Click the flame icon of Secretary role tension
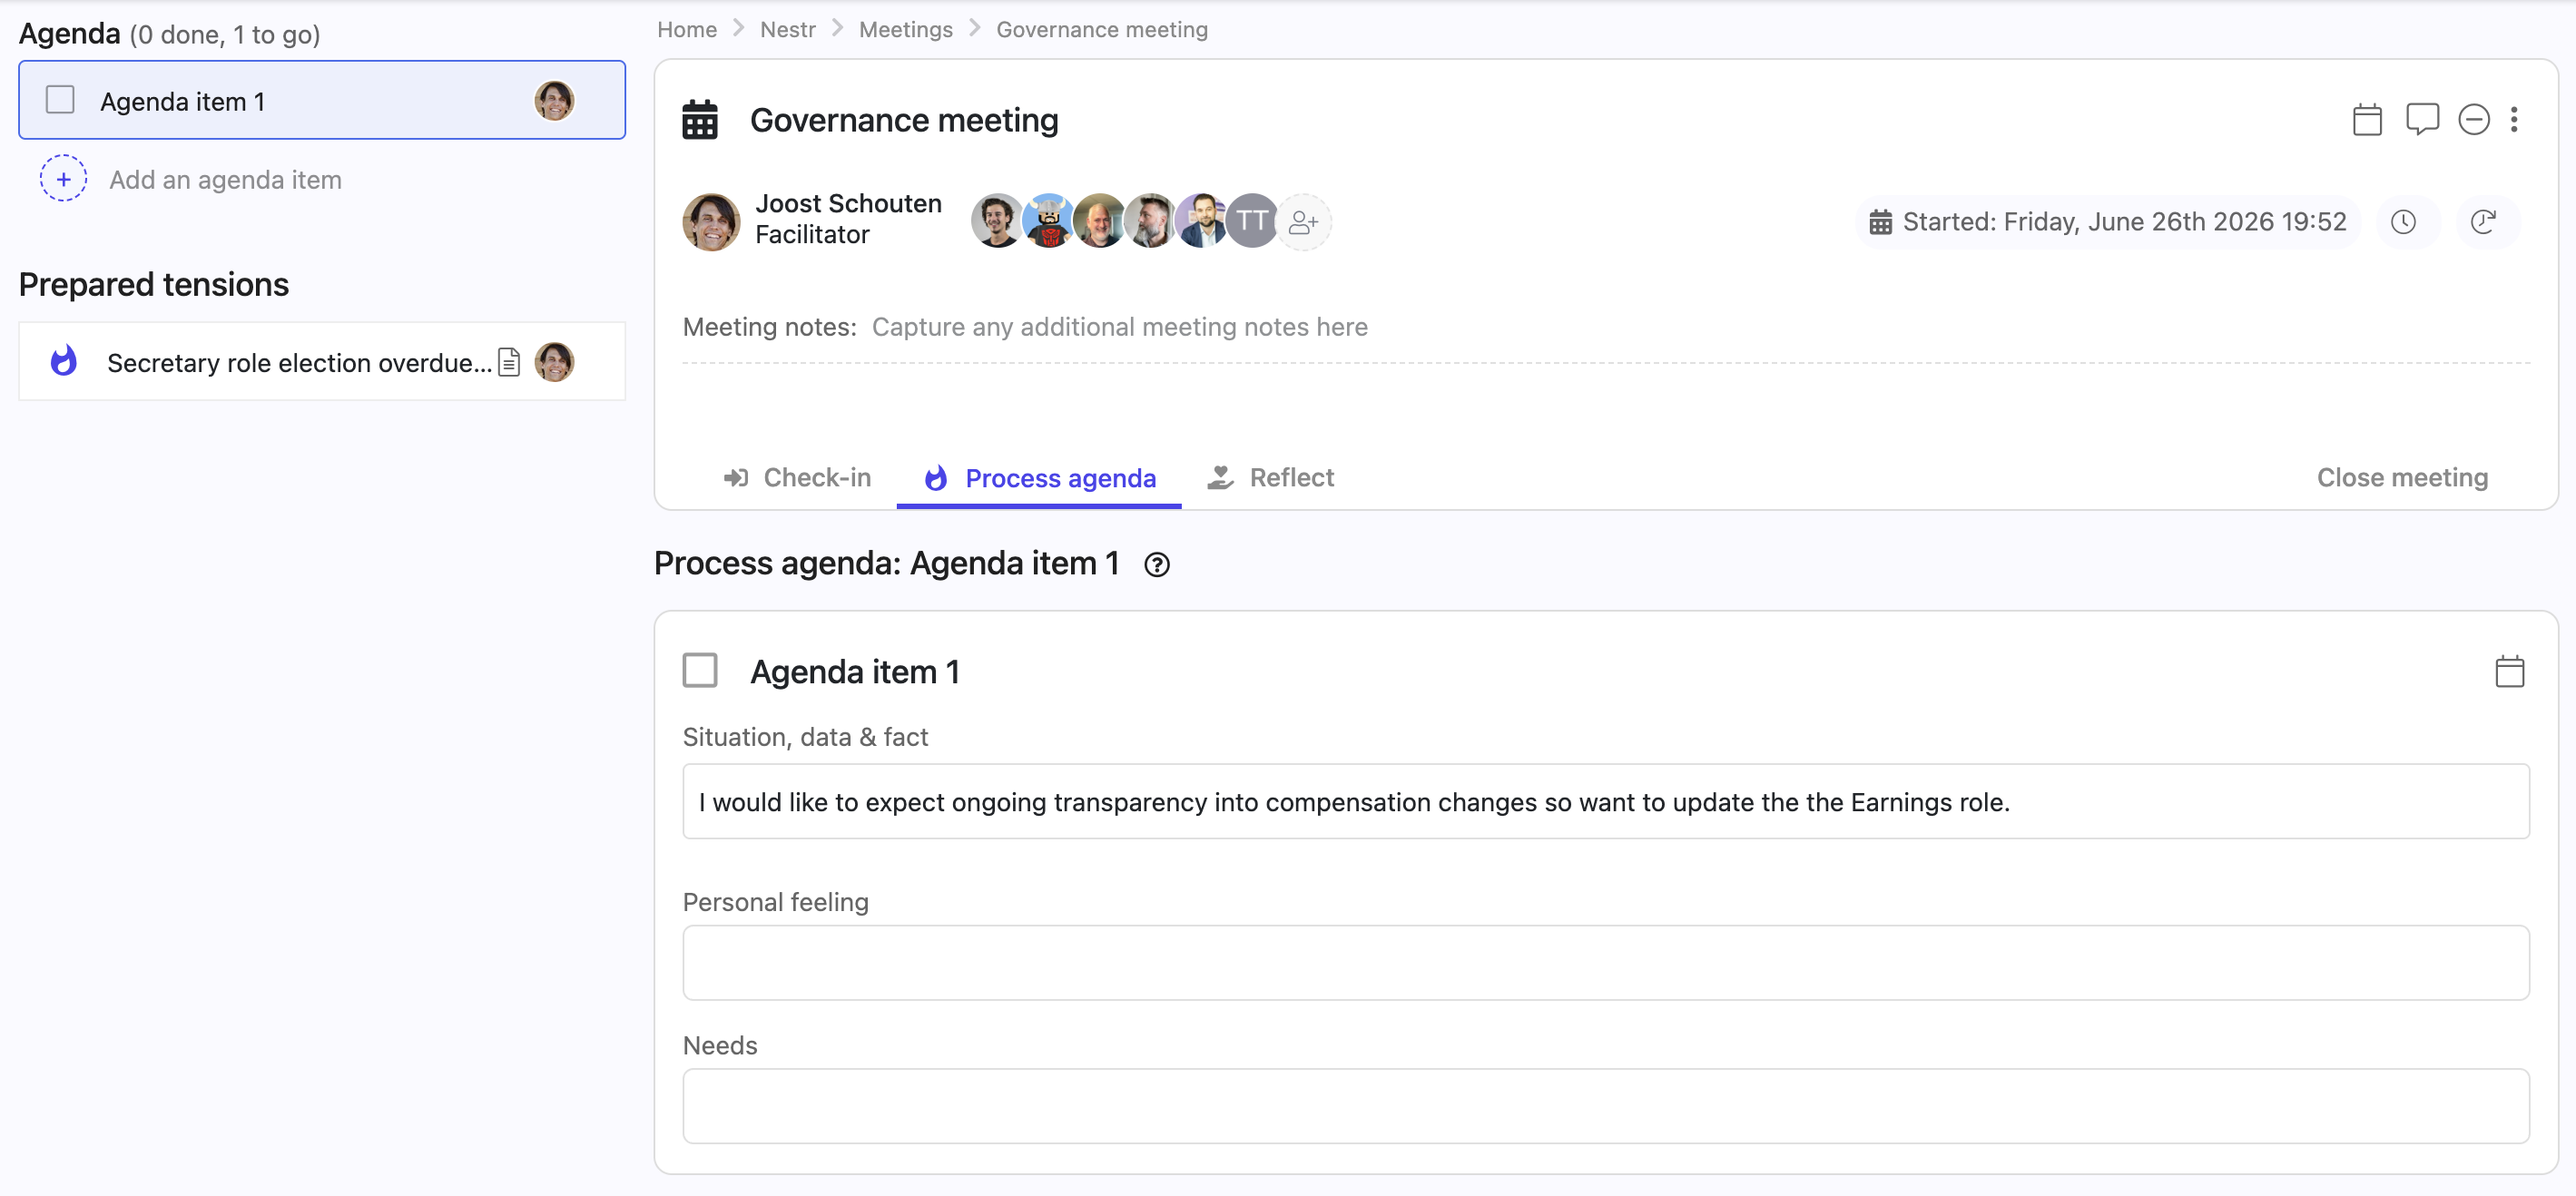The width and height of the screenshot is (2576, 1196). pos(63,361)
